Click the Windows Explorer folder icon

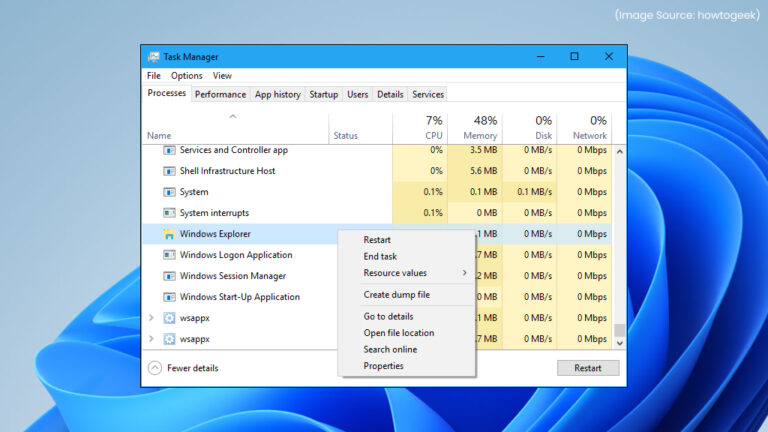[x=169, y=234]
